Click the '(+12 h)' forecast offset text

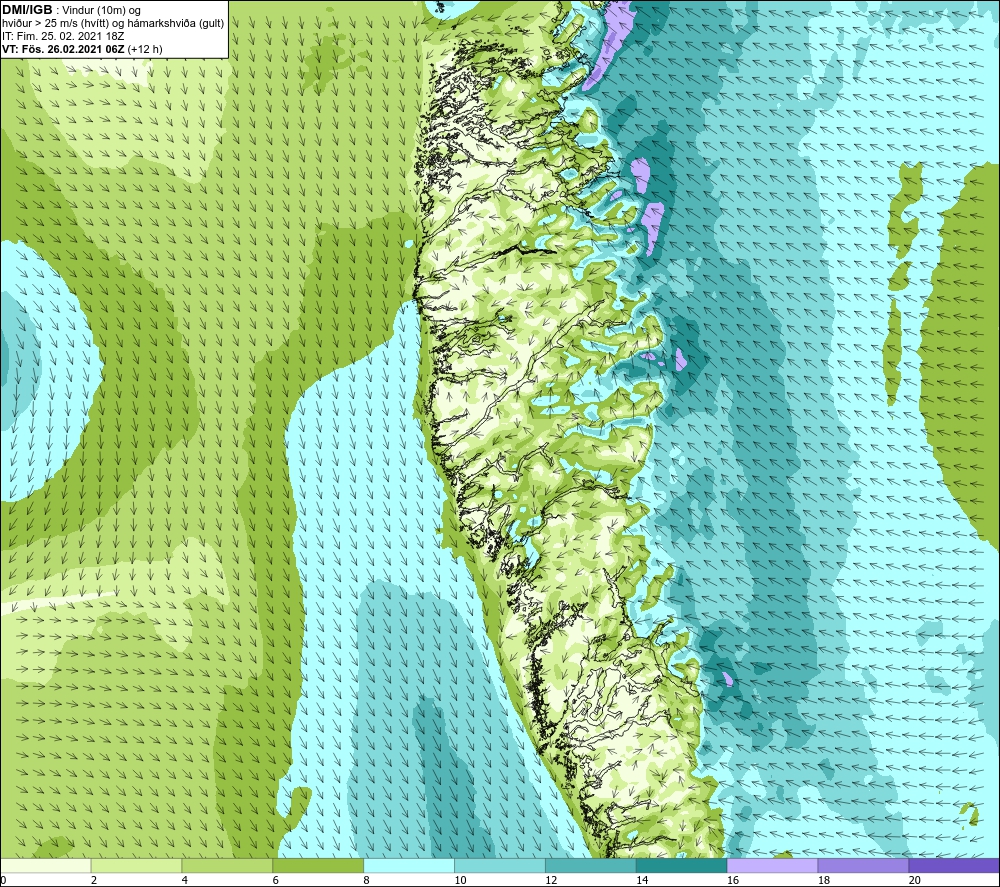click(x=145, y=49)
